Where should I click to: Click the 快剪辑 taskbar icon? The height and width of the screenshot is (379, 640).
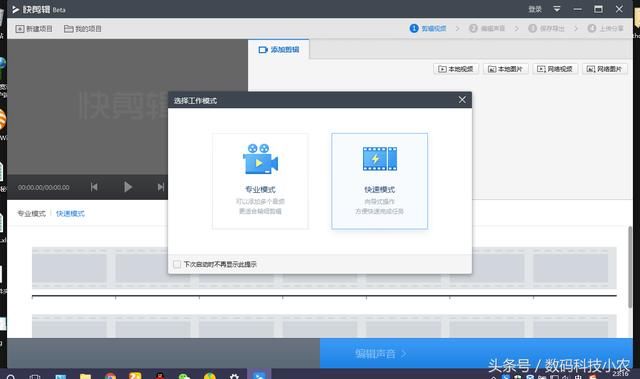(x=259, y=375)
